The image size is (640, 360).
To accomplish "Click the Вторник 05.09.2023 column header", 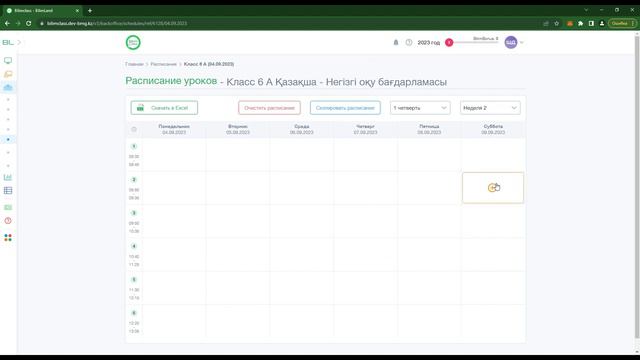I will (238, 129).
